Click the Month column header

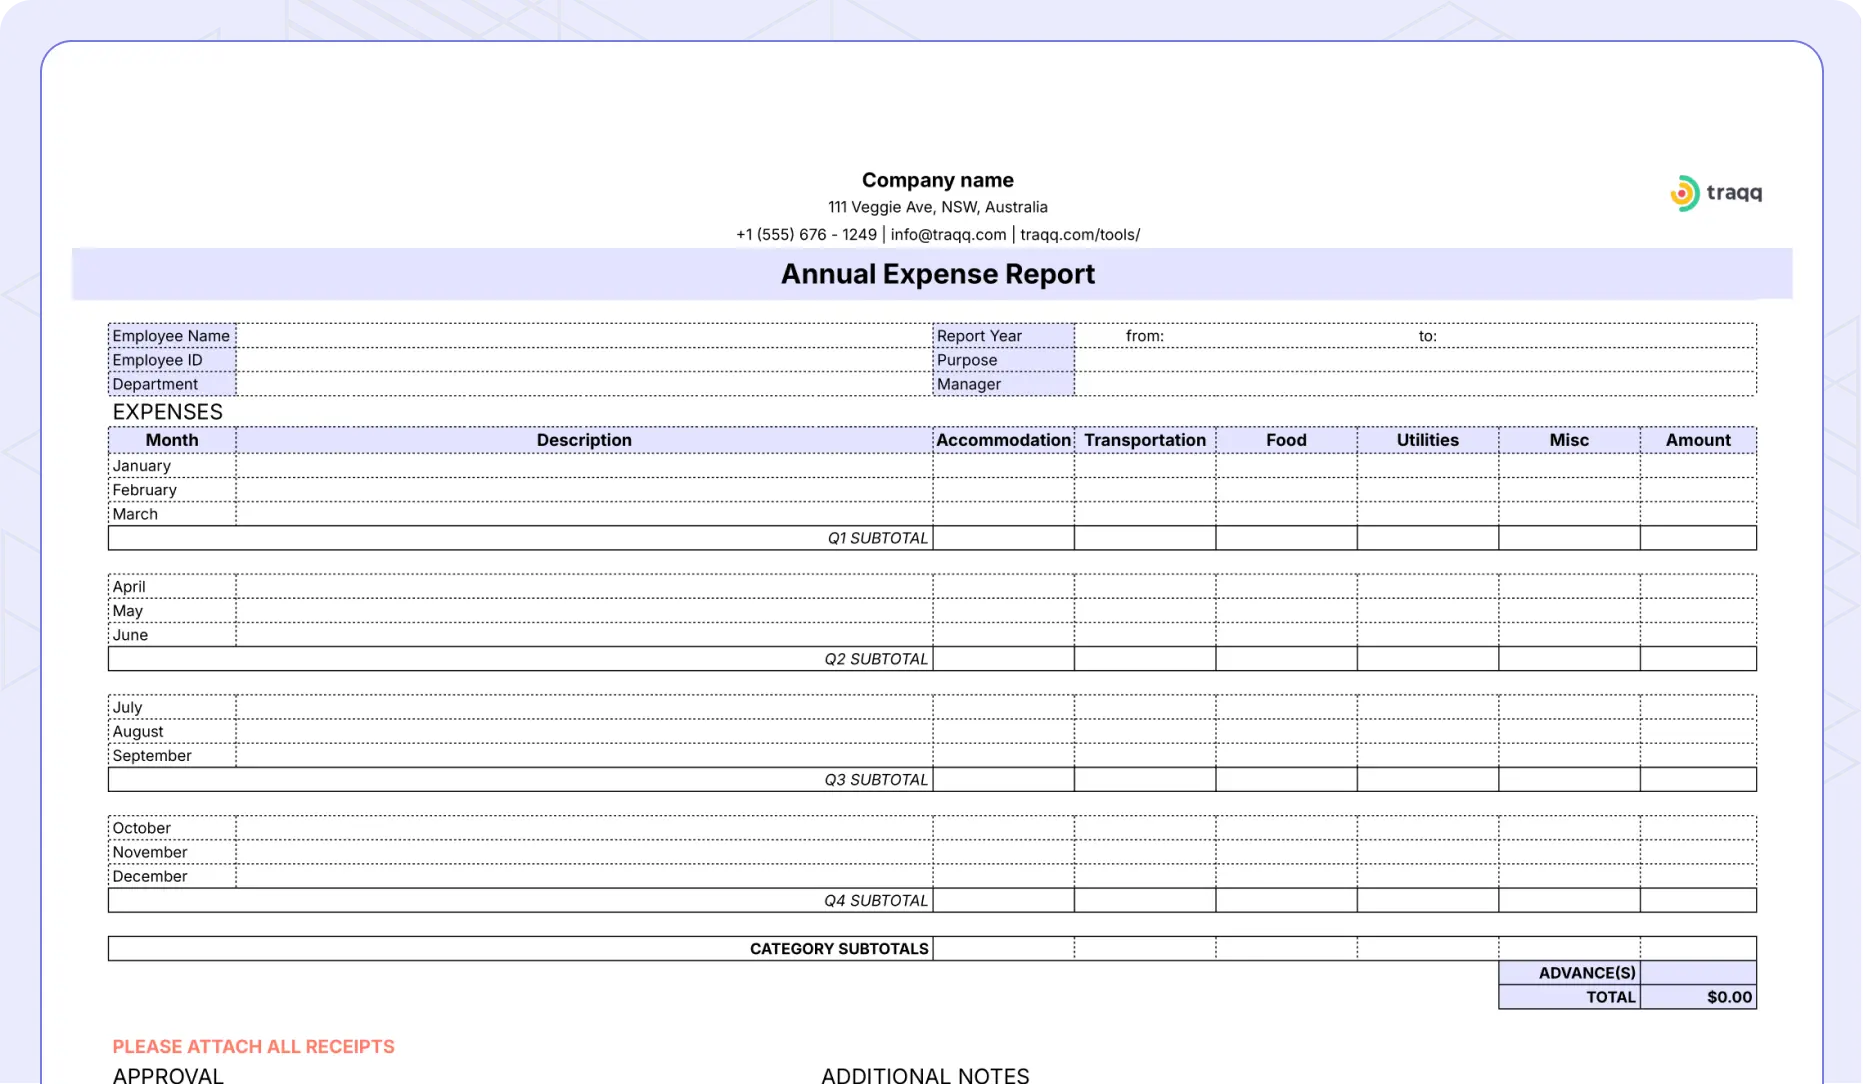[172, 440]
